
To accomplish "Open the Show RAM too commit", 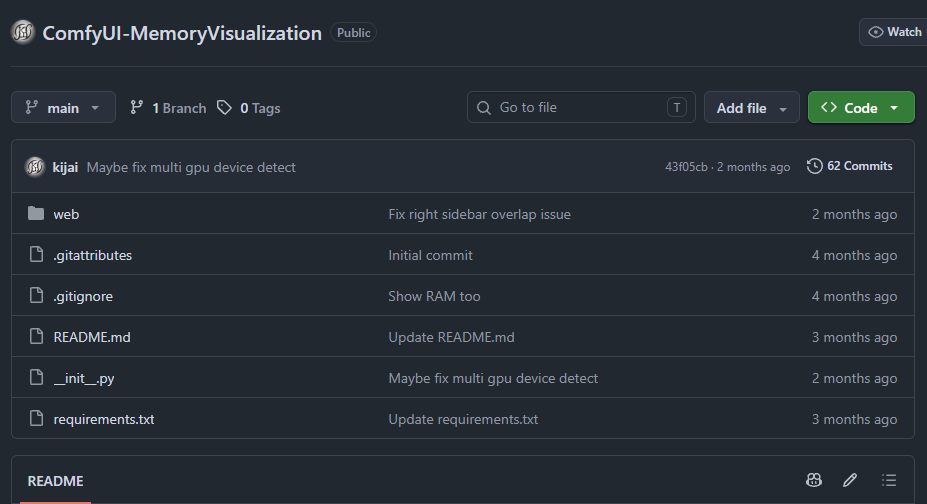I will [435, 296].
